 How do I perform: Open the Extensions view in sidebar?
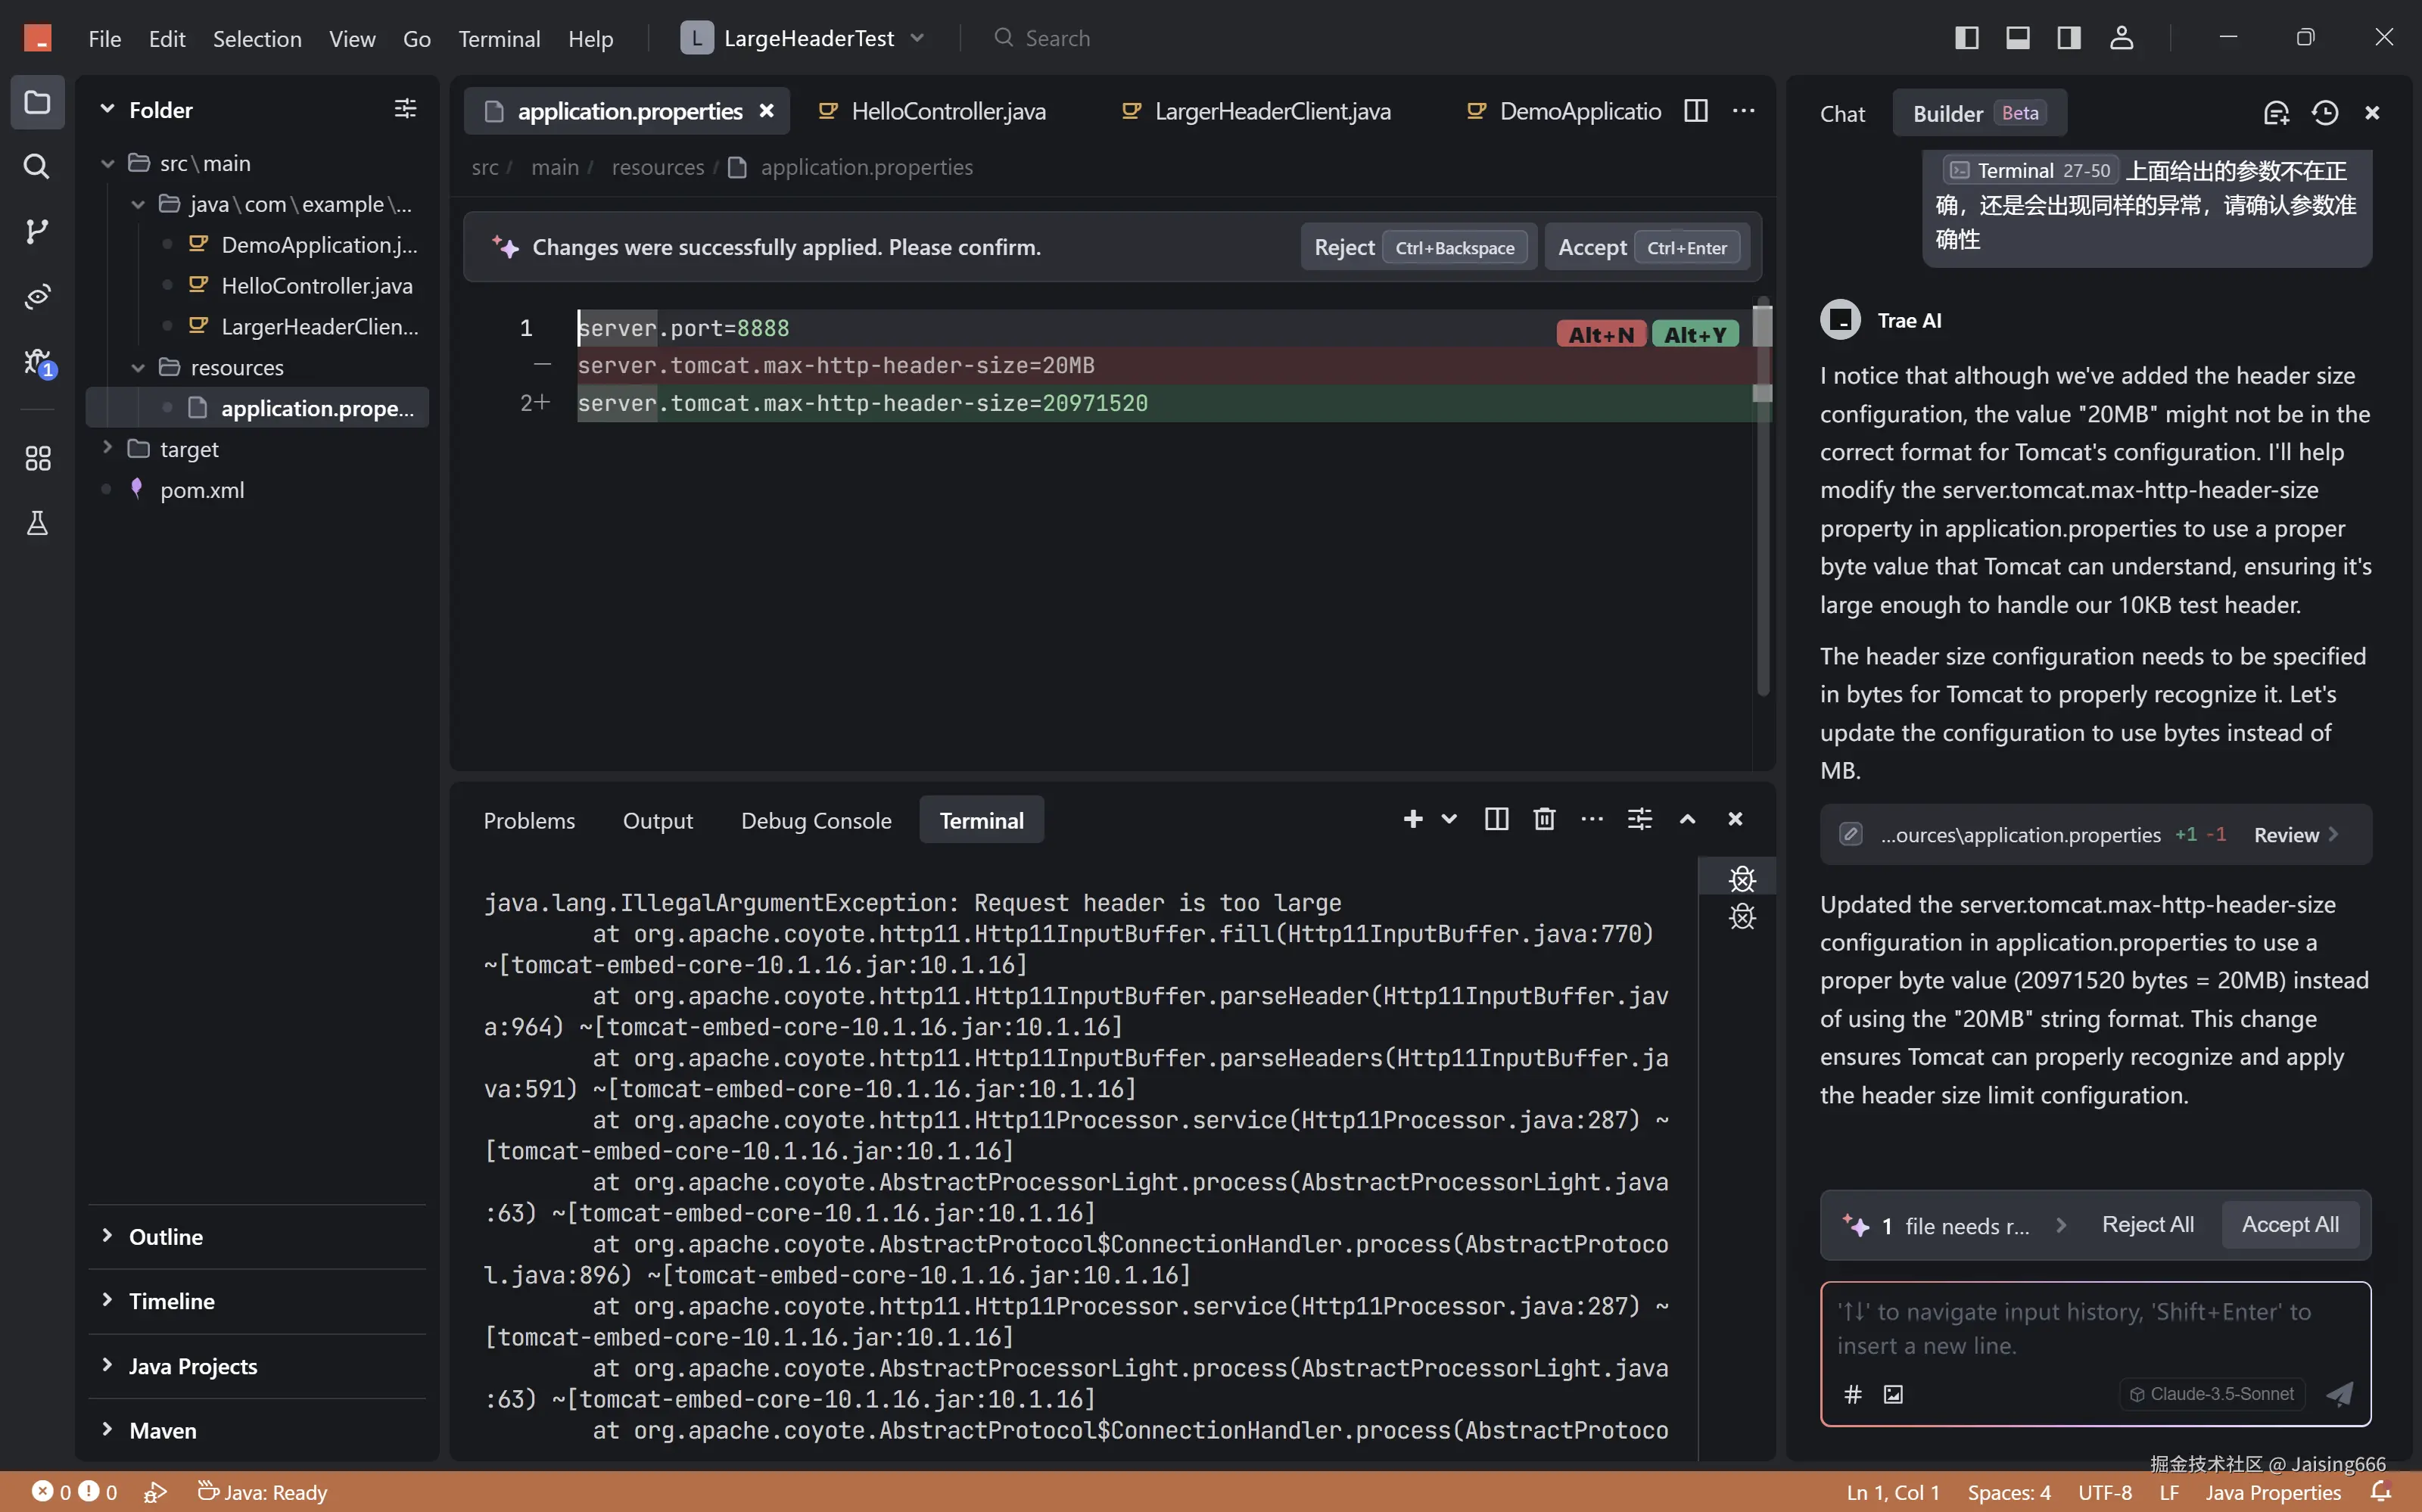pos(37,459)
